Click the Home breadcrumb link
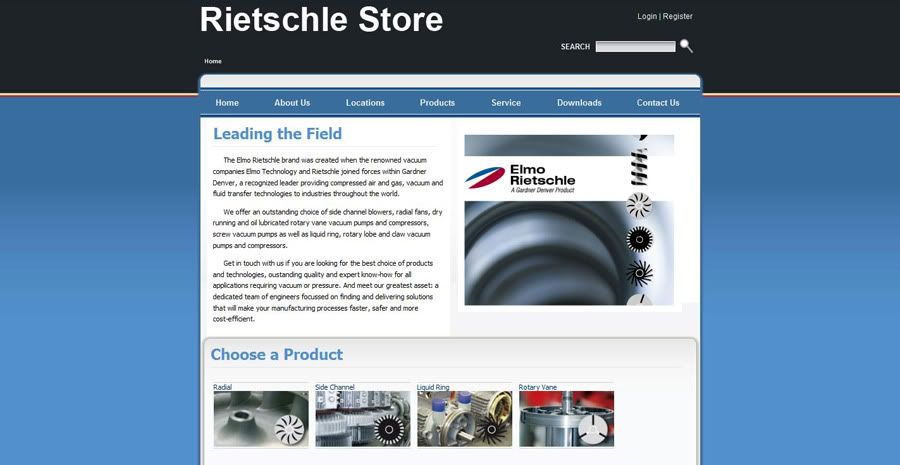This screenshot has height=465, width=900. (213, 61)
